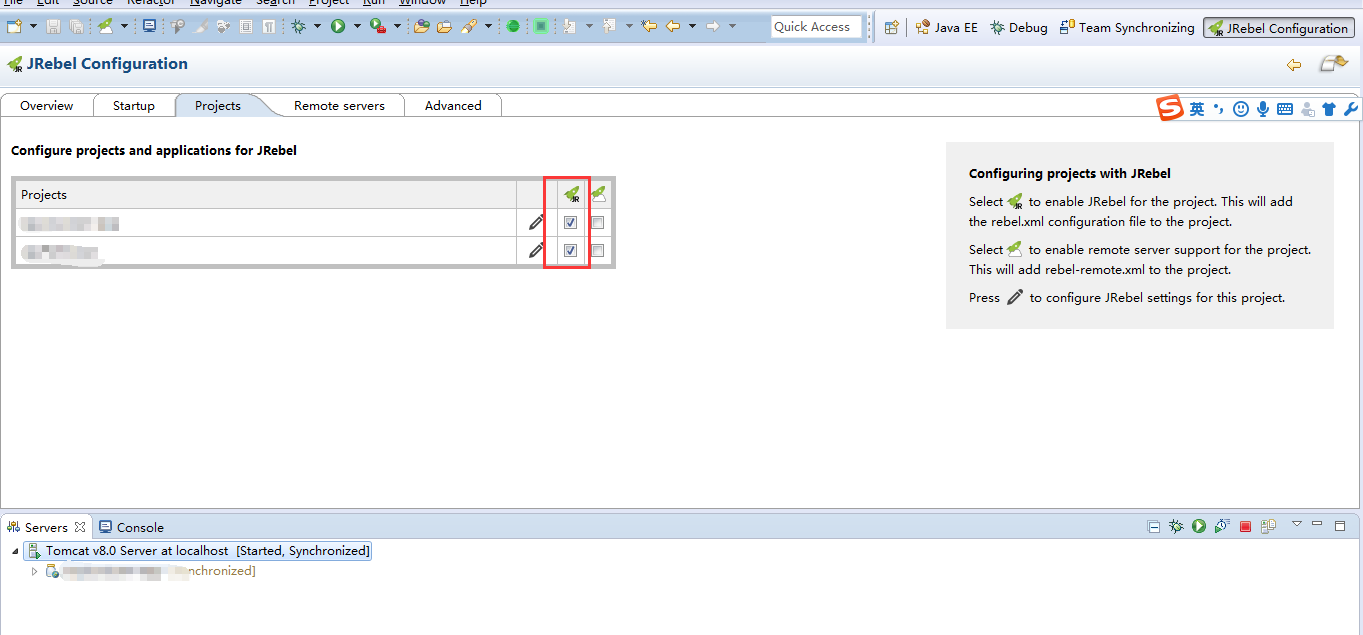Switch to the Debug perspective
1363x635 pixels.
[1018, 28]
